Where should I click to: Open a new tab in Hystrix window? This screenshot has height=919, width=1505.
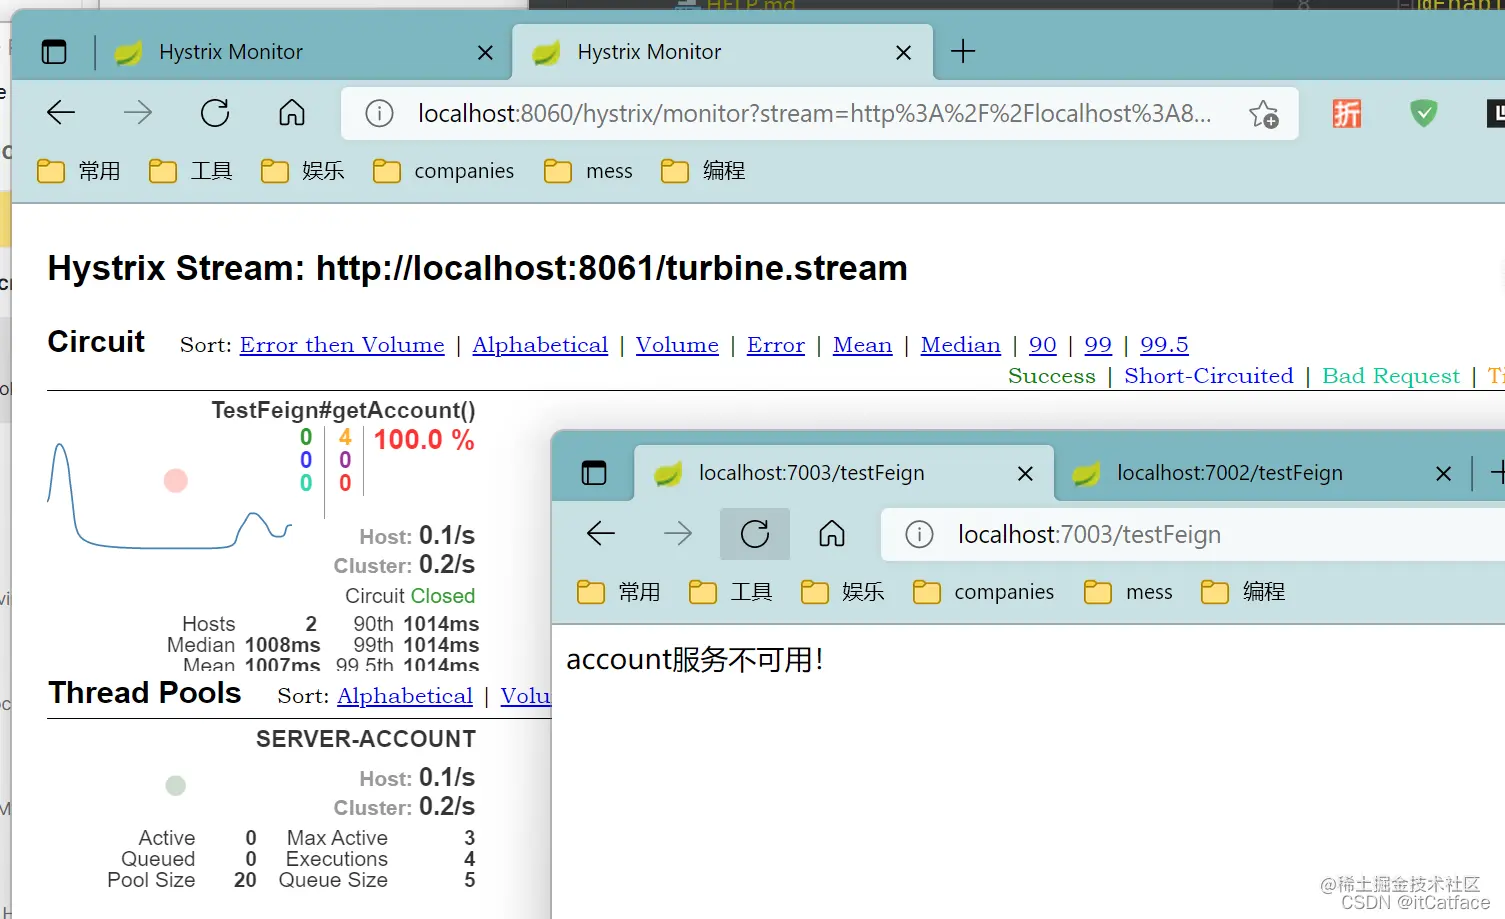pos(963,51)
